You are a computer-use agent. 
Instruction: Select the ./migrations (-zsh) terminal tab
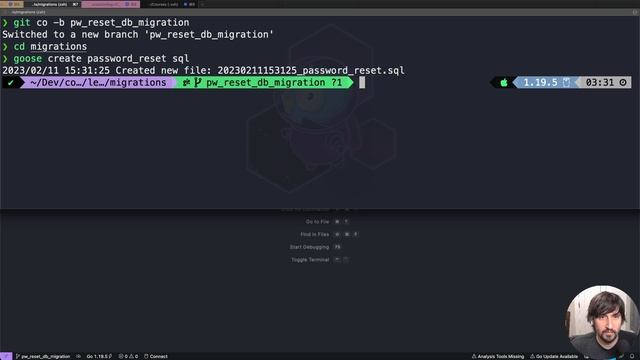(52, 4)
